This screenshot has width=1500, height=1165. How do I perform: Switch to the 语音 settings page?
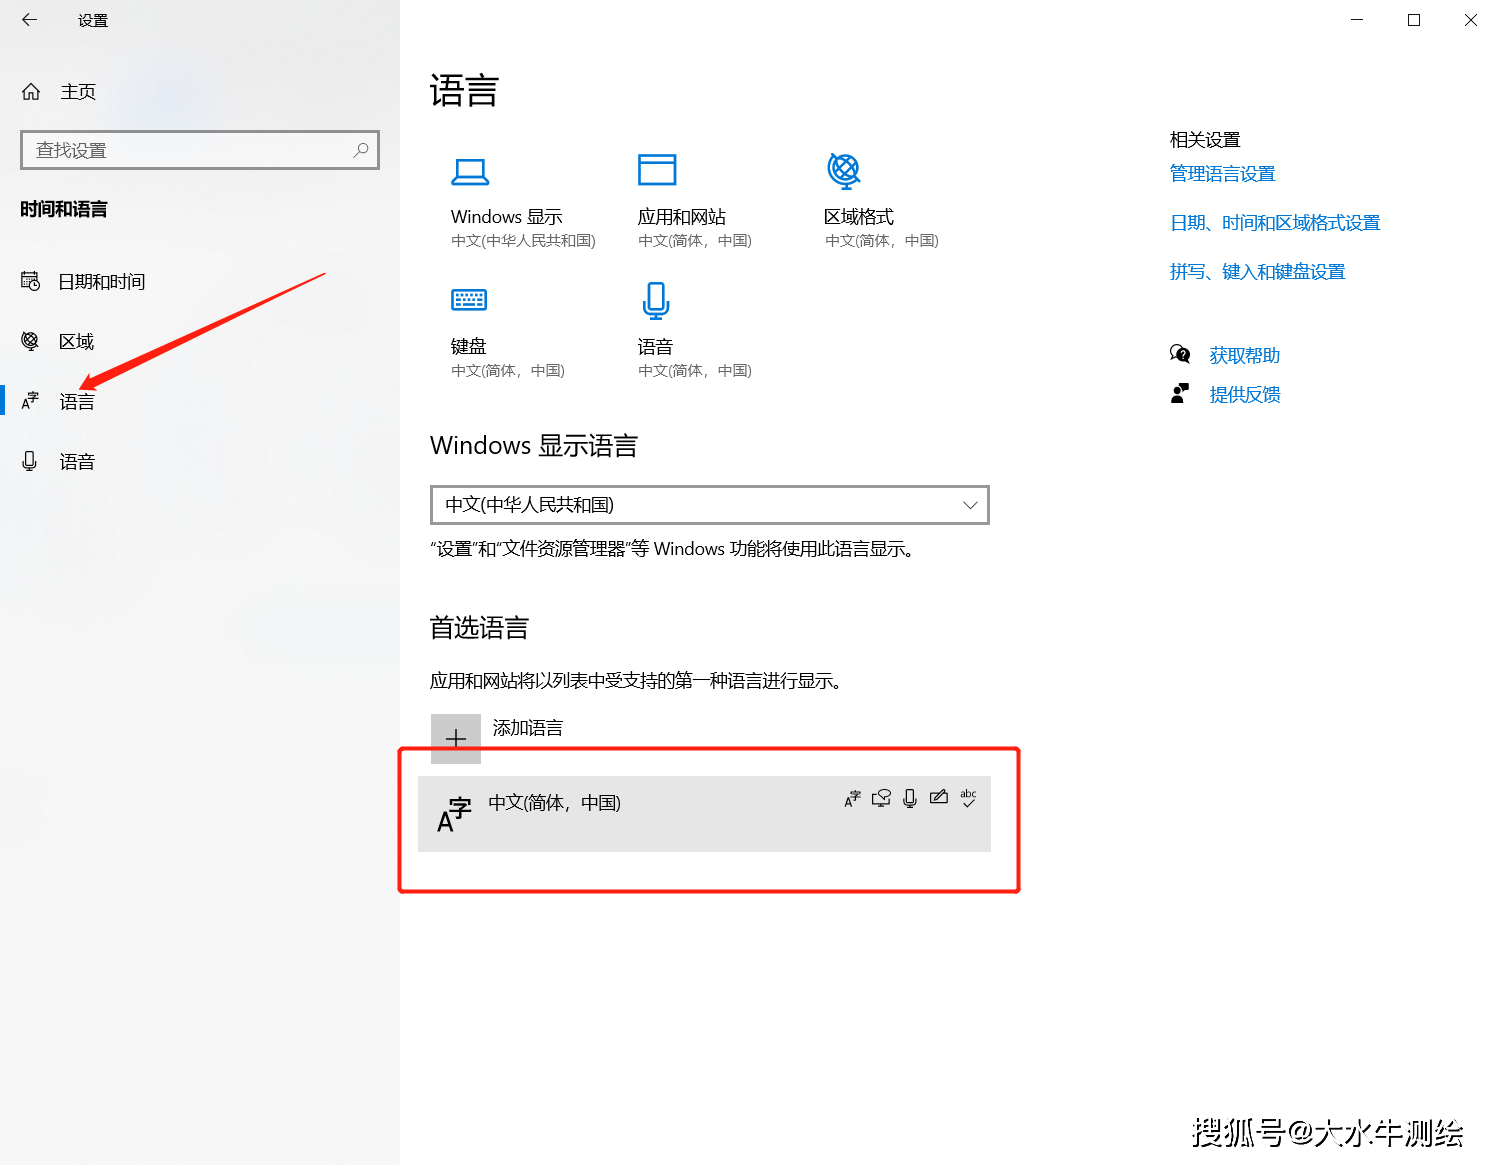pyautogui.click(x=200, y=462)
